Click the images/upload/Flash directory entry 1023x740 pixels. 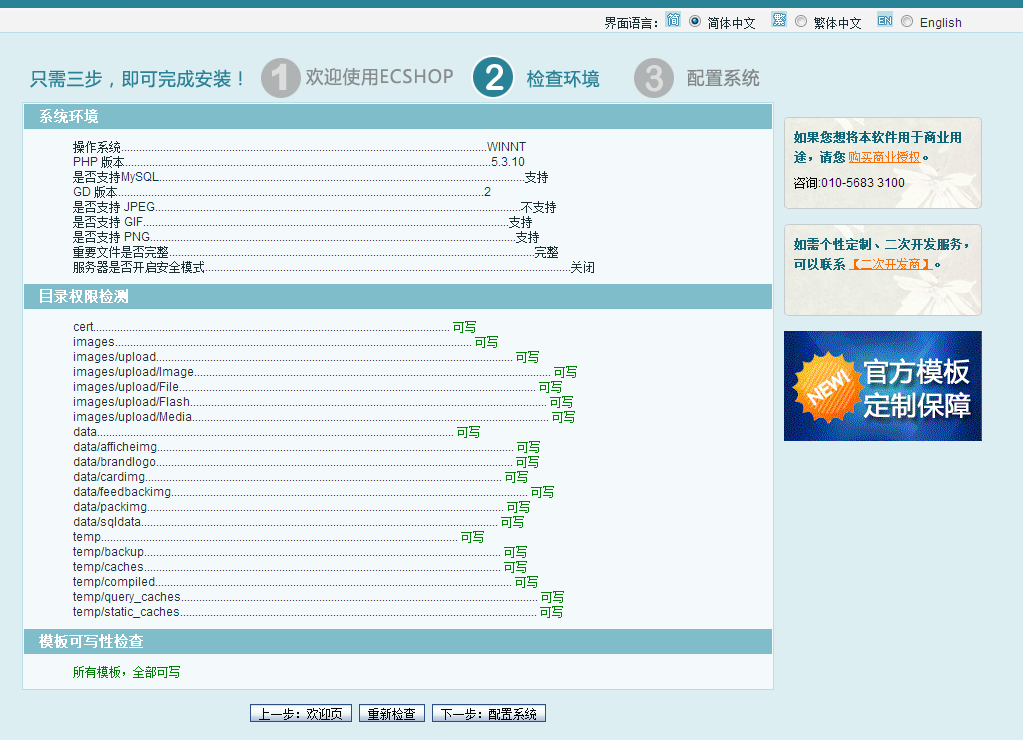point(131,402)
